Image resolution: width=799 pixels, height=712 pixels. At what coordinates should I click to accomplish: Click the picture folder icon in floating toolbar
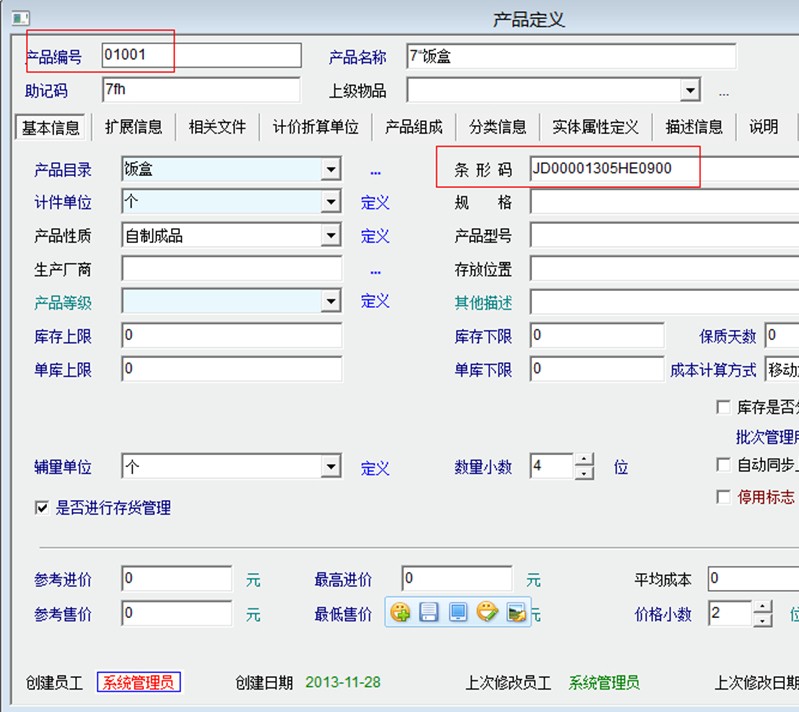pyautogui.click(x=516, y=612)
